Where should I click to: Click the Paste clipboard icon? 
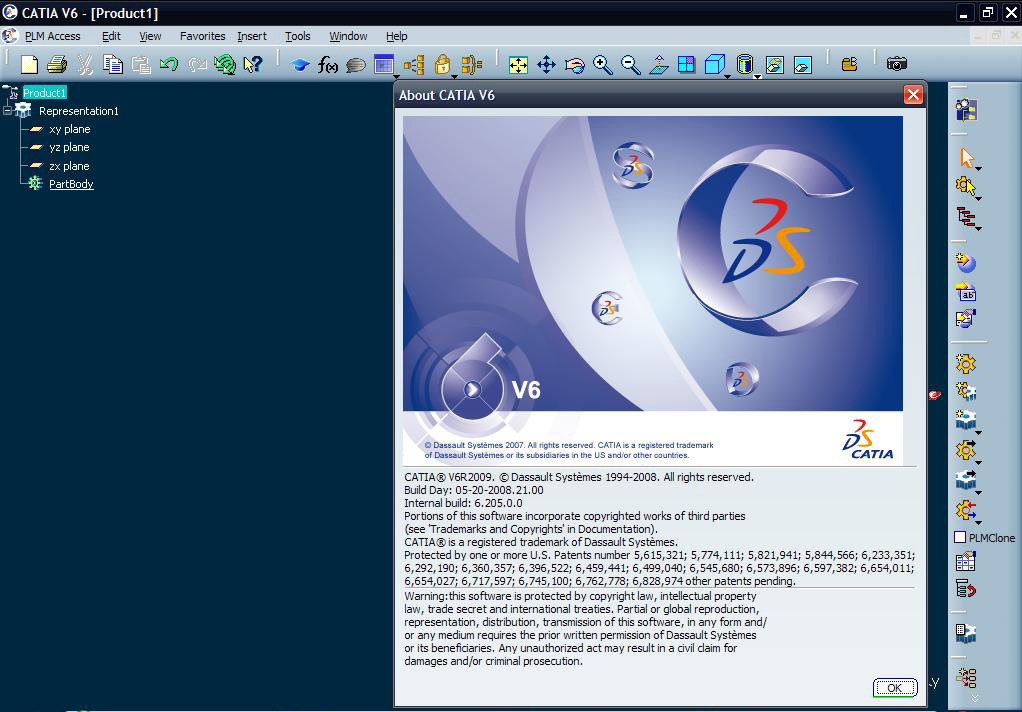click(141, 64)
